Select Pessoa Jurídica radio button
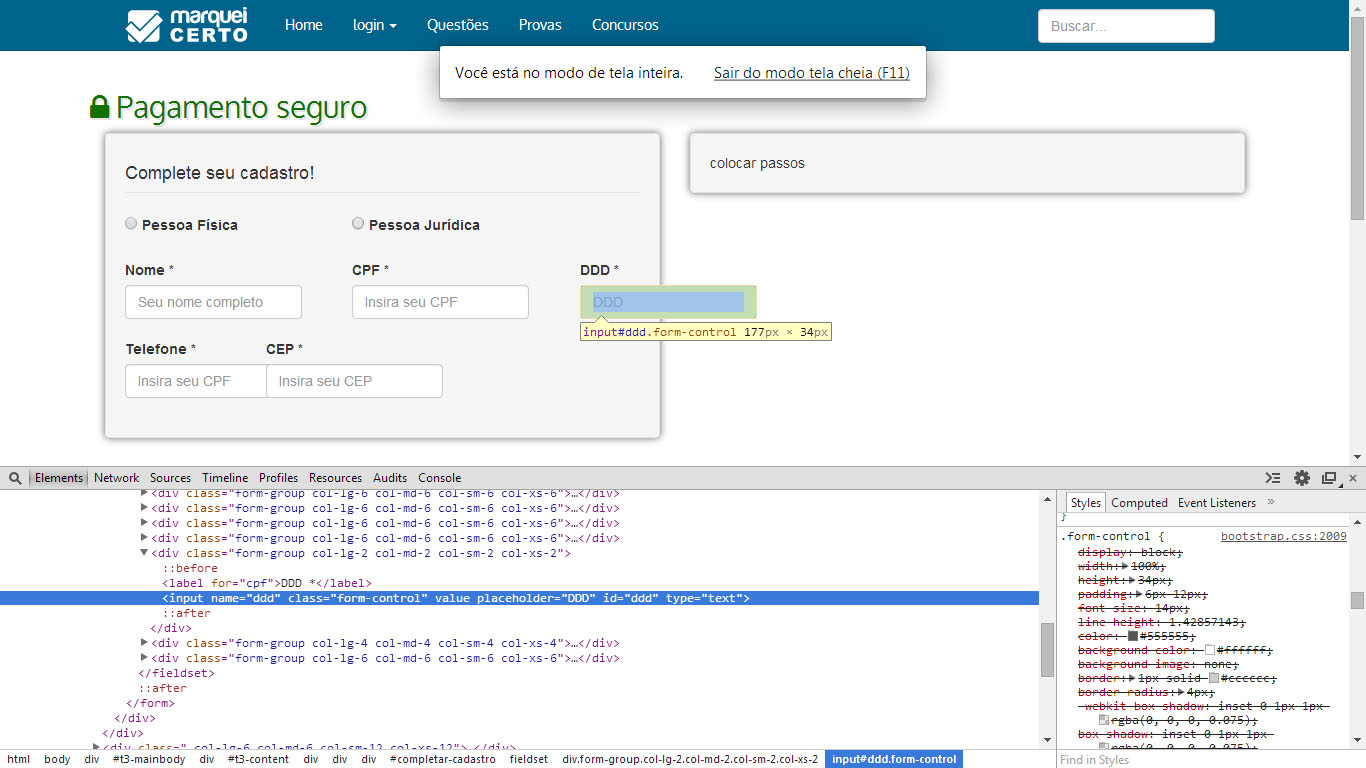The height and width of the screenshot is (768, 1366). pyautogui.click(x=358, y=224)
